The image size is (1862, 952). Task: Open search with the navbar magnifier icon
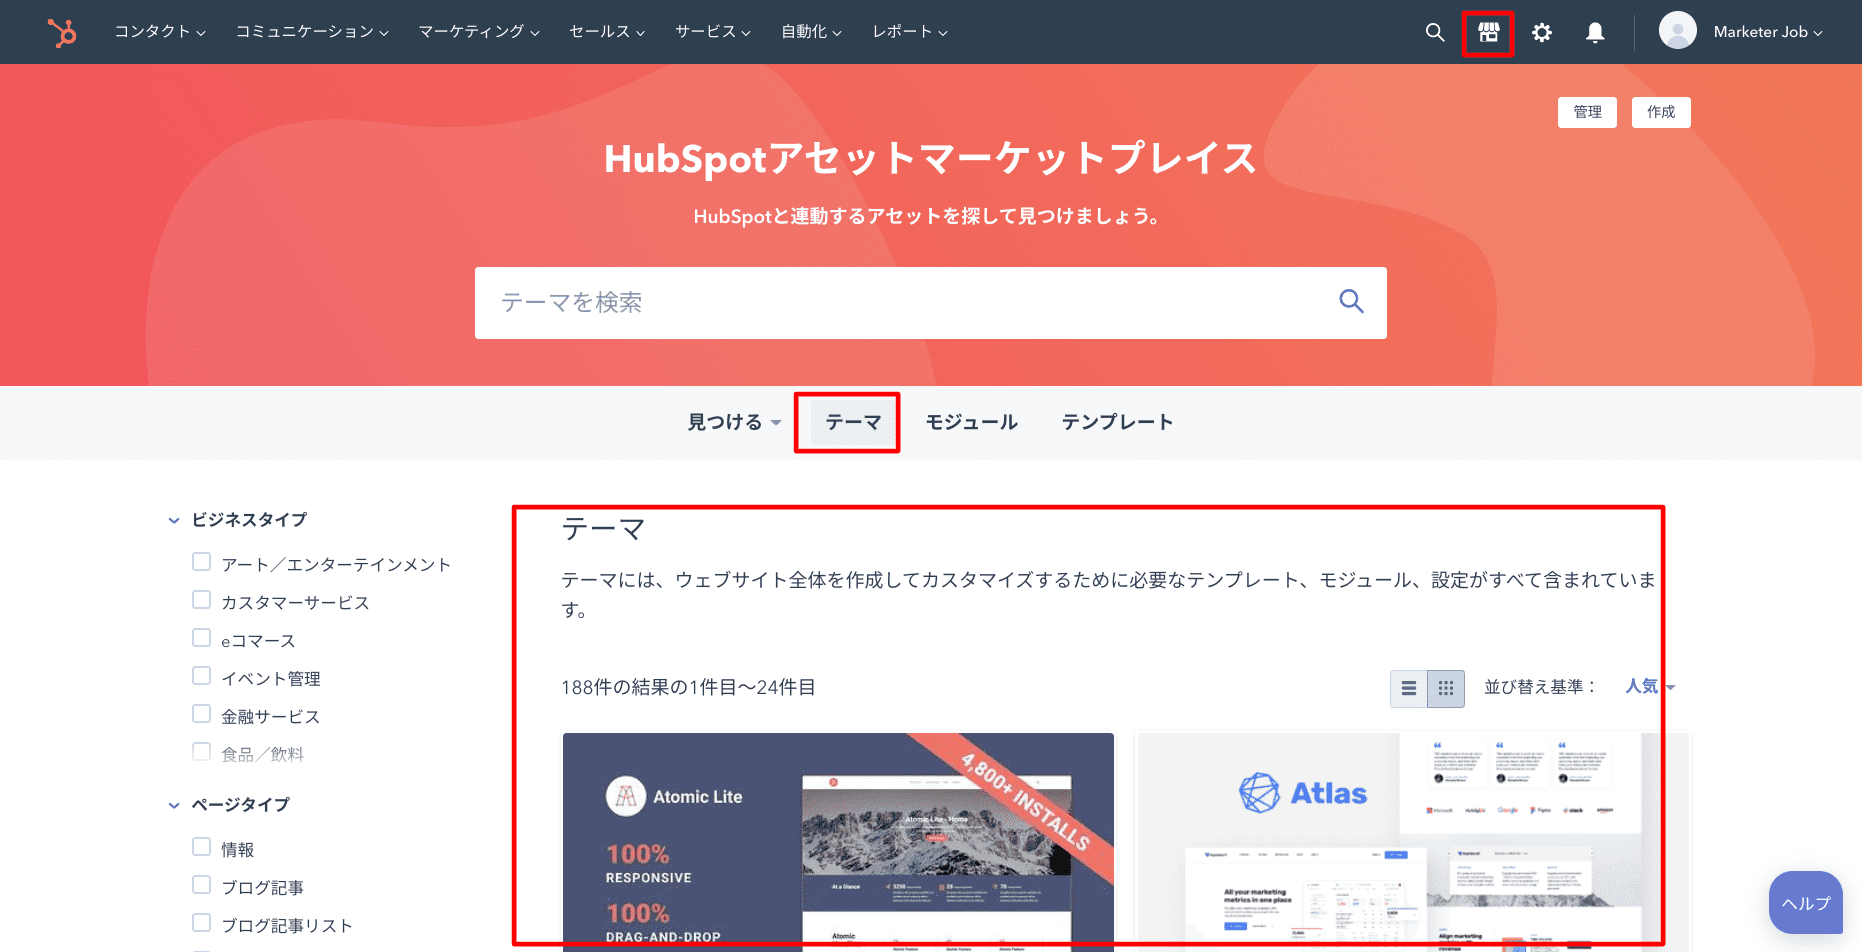point(1435,32)
